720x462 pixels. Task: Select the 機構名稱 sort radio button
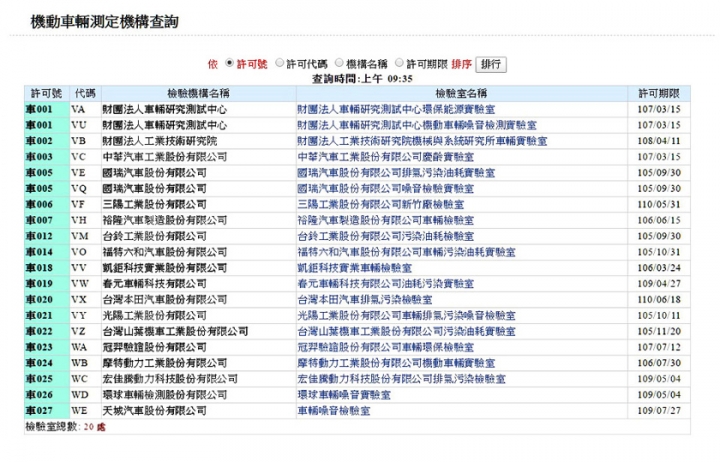click(339, 63)
